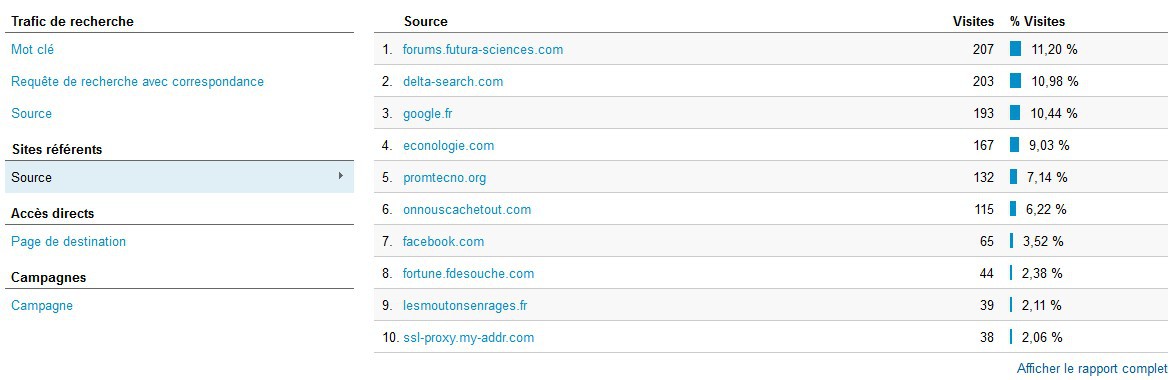Open forums.futura-sciences.com source

tap(483, 50)
